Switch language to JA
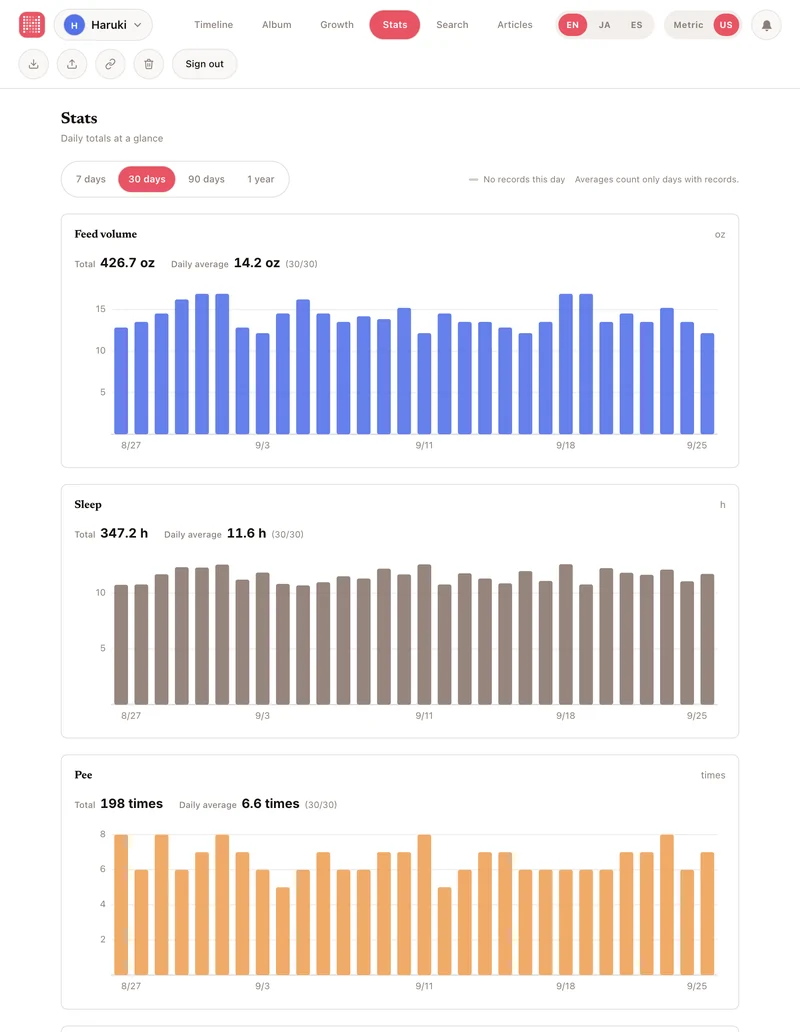Viewport: 800px width, 1032px height. coord(604,25)
